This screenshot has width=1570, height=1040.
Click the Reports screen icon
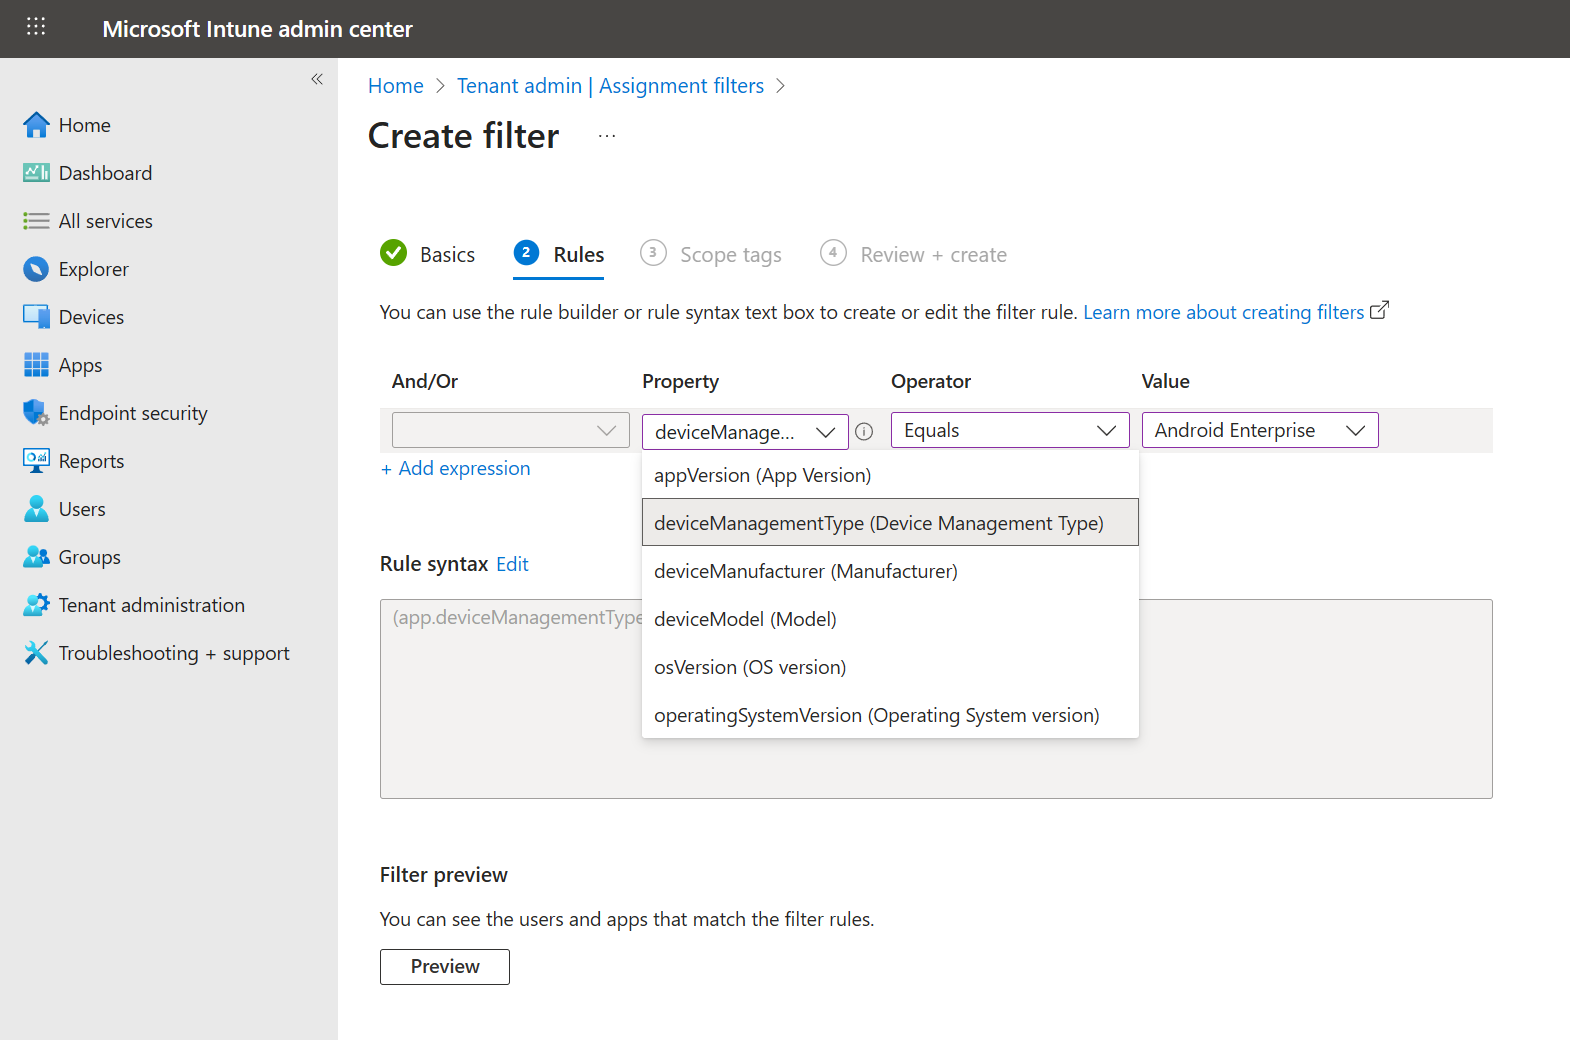[x=36, y=461]
